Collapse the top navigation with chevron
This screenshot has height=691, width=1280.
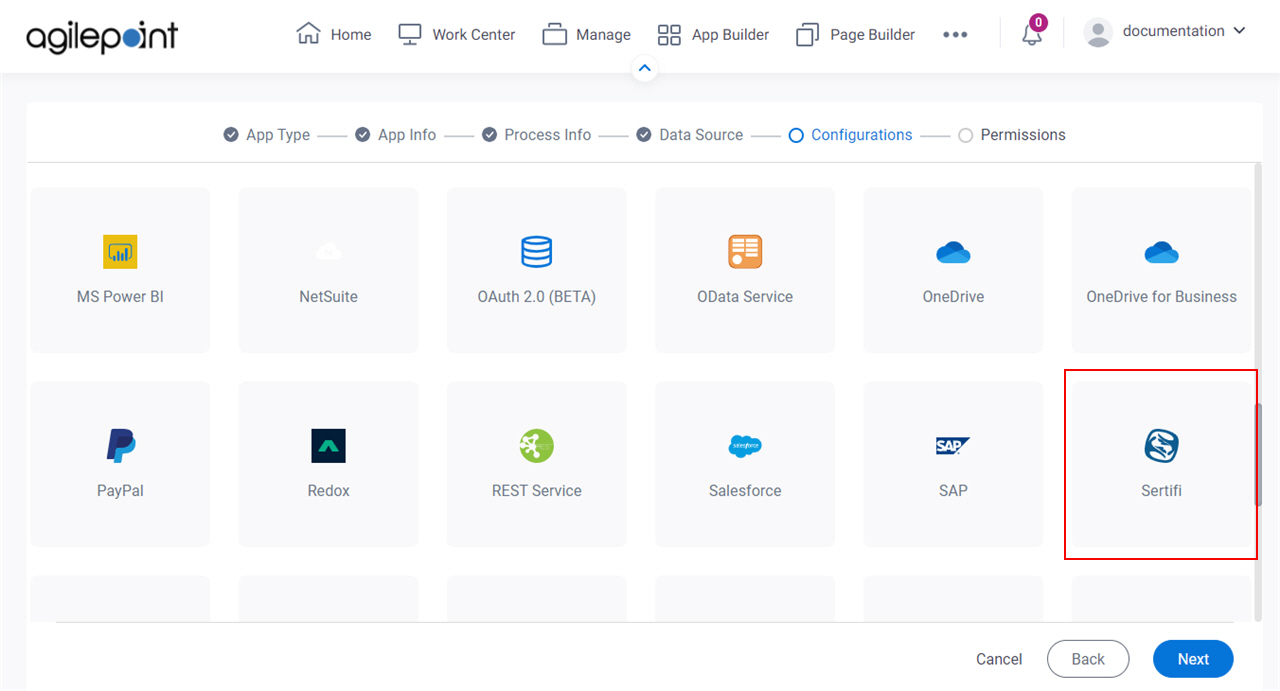point(645,69)
